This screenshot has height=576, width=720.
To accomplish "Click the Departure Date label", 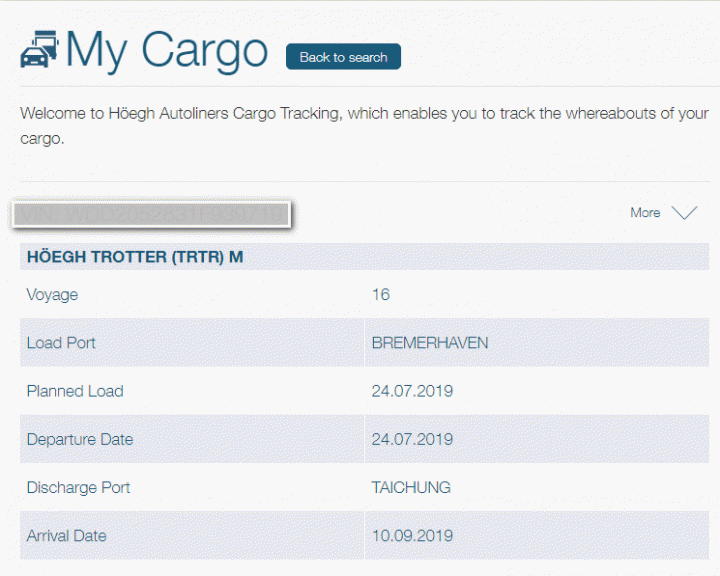I will point(80,439).
